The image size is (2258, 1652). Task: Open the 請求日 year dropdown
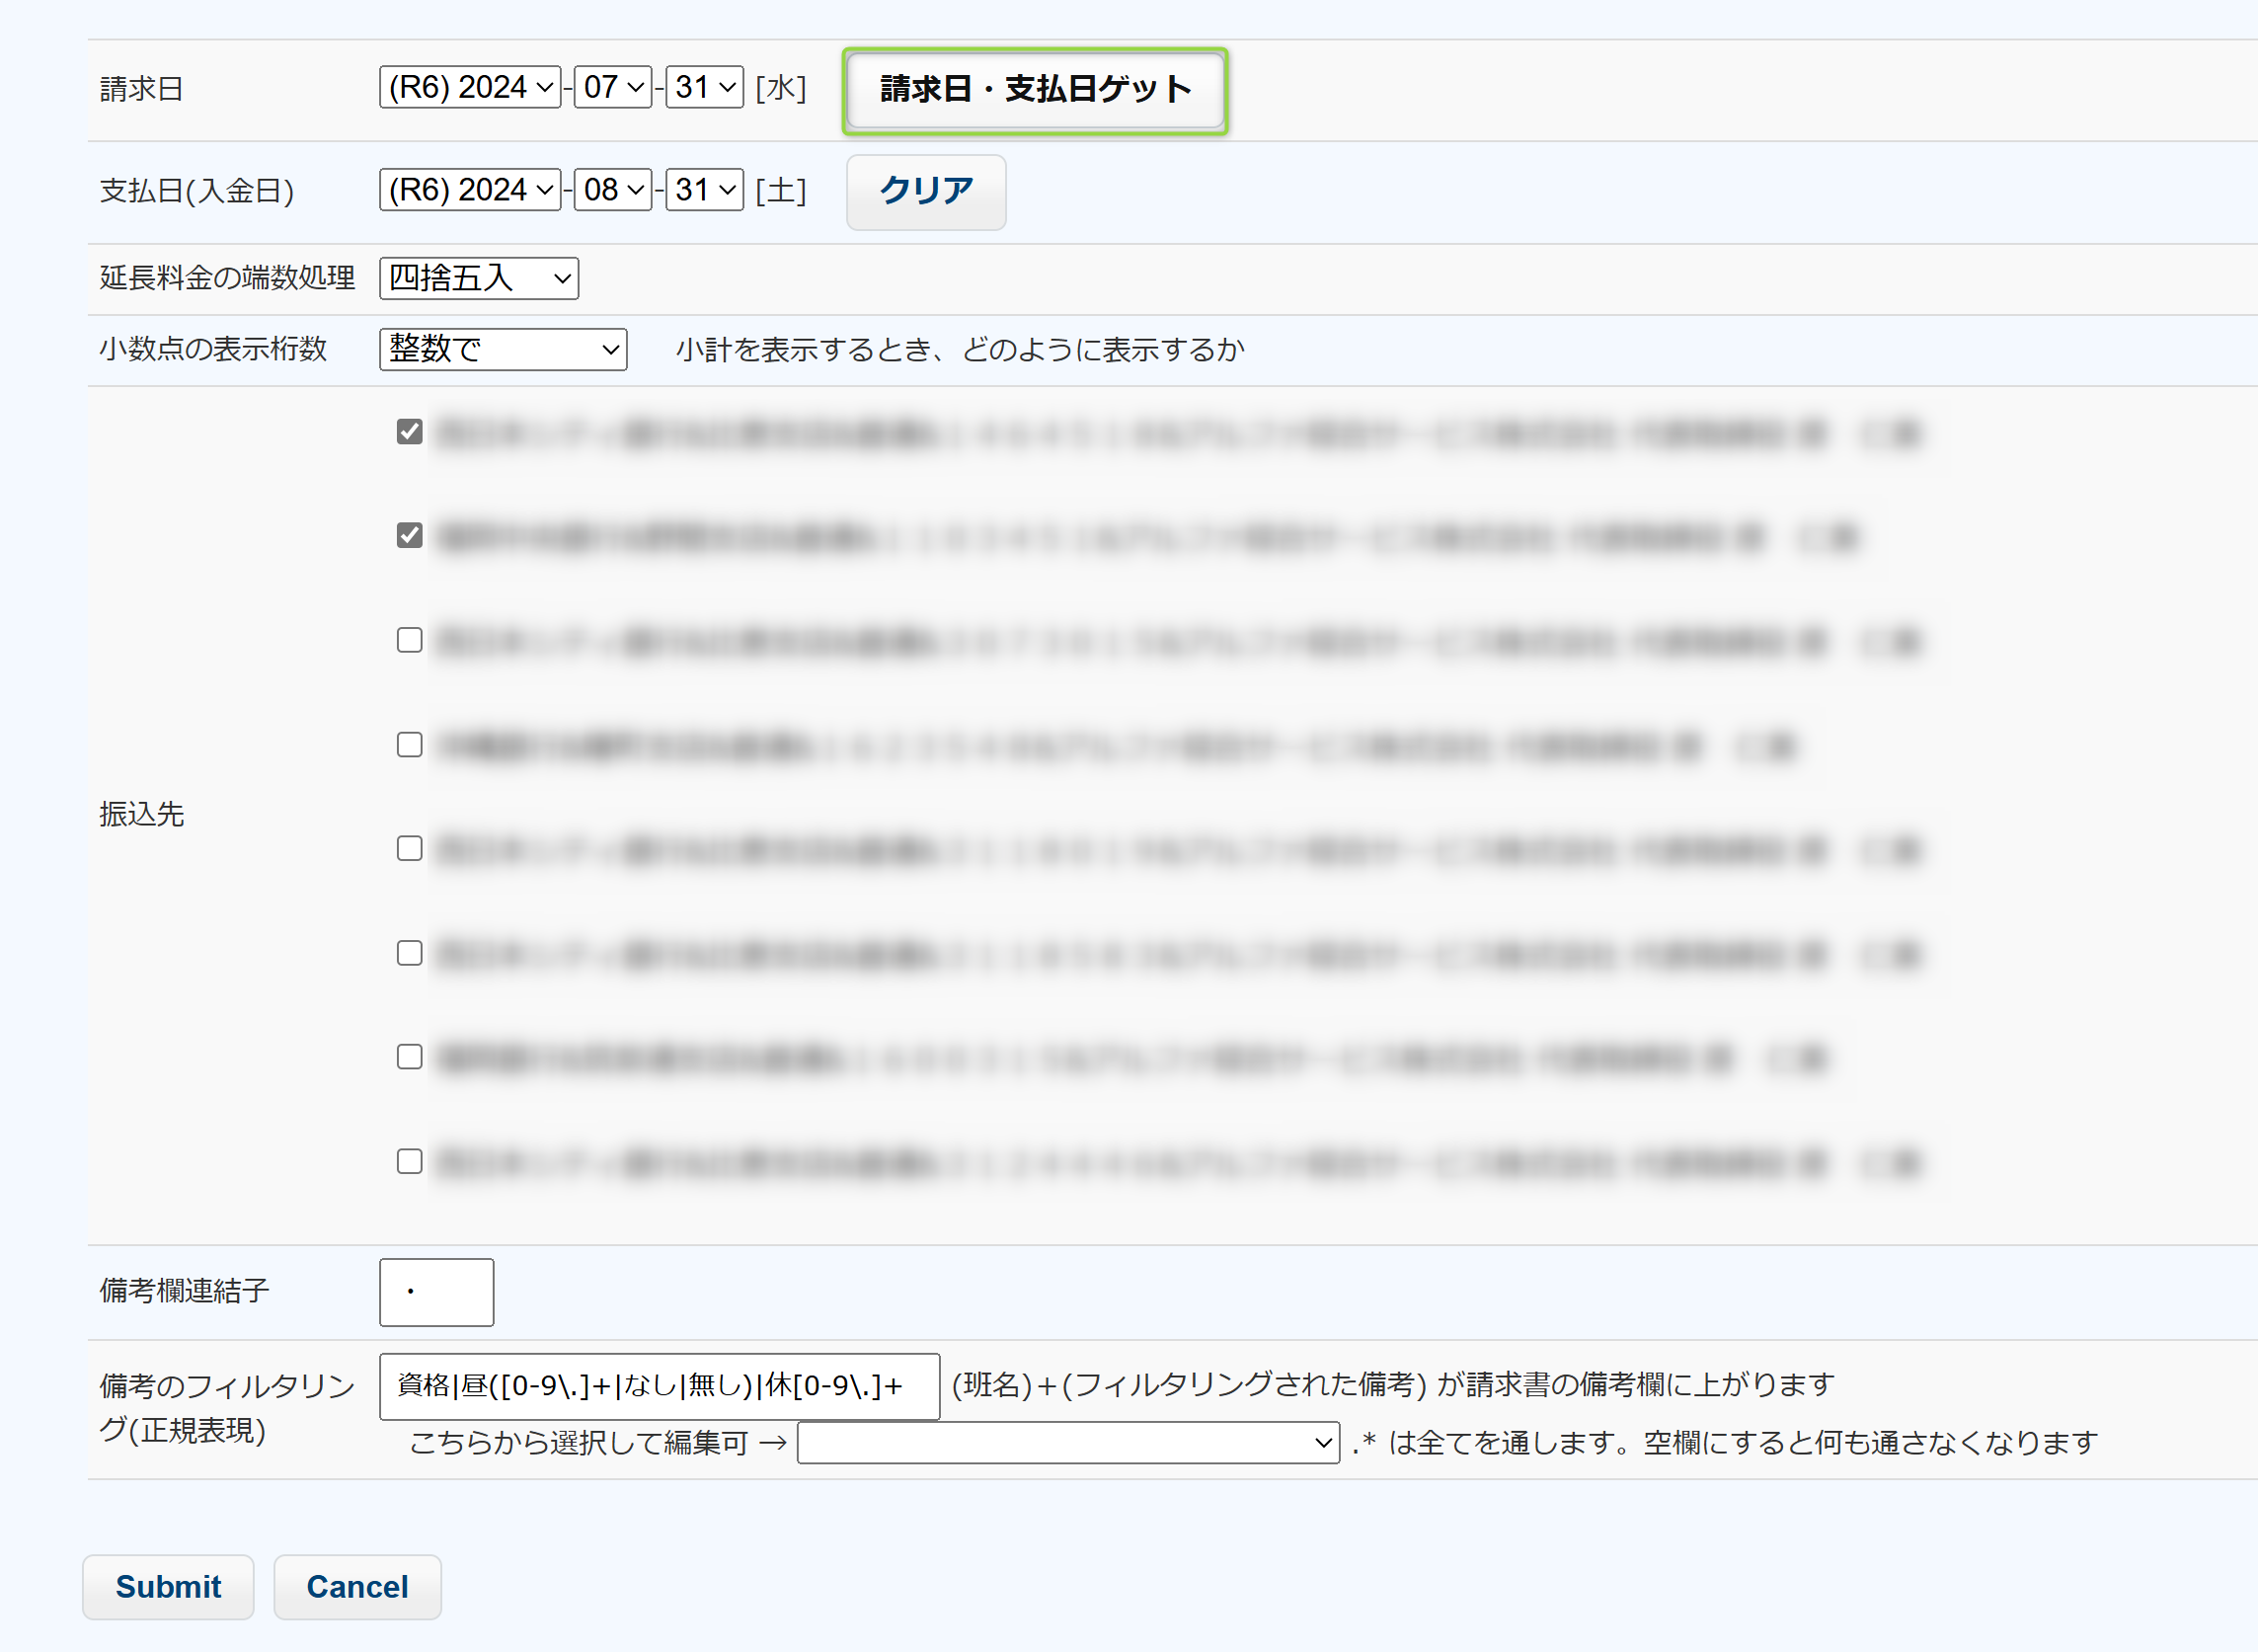[x=469, y=88]
